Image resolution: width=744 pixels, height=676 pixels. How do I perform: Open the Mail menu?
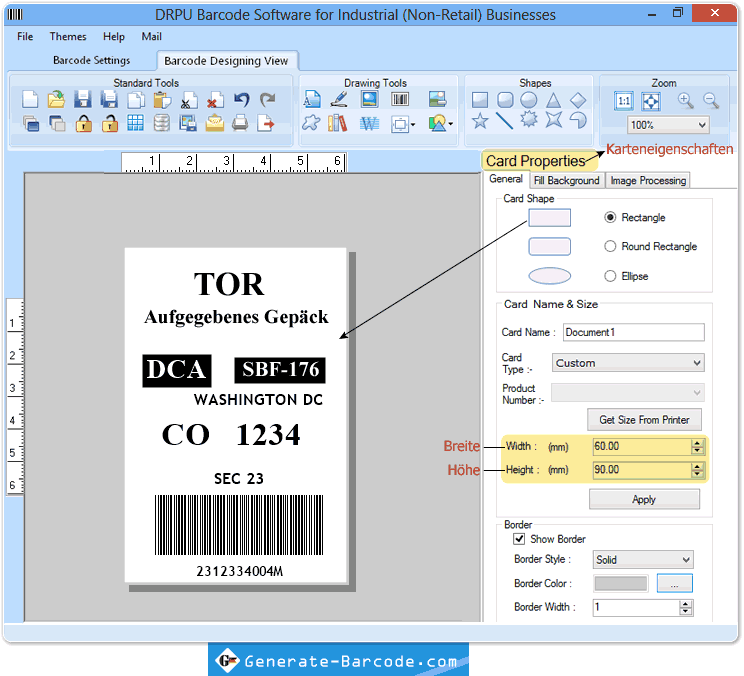click(x=151, y=37)
